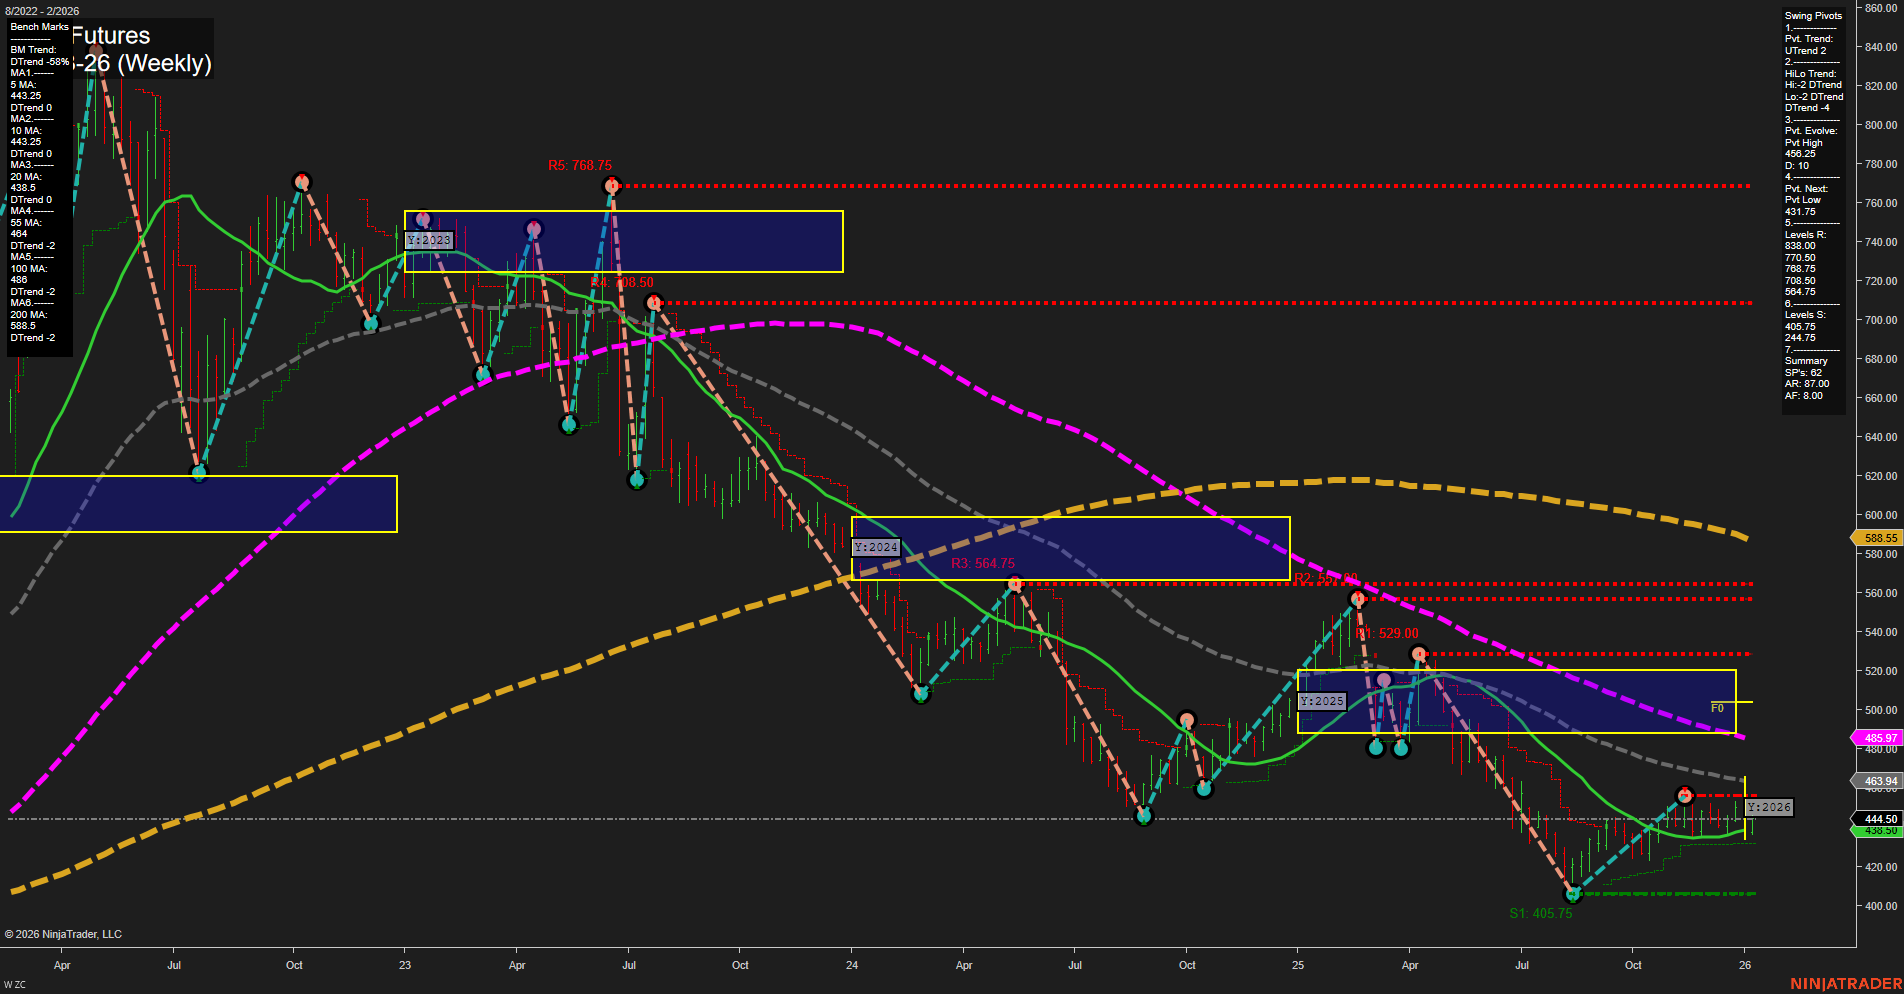Select the W ZC instrument label

15,983
